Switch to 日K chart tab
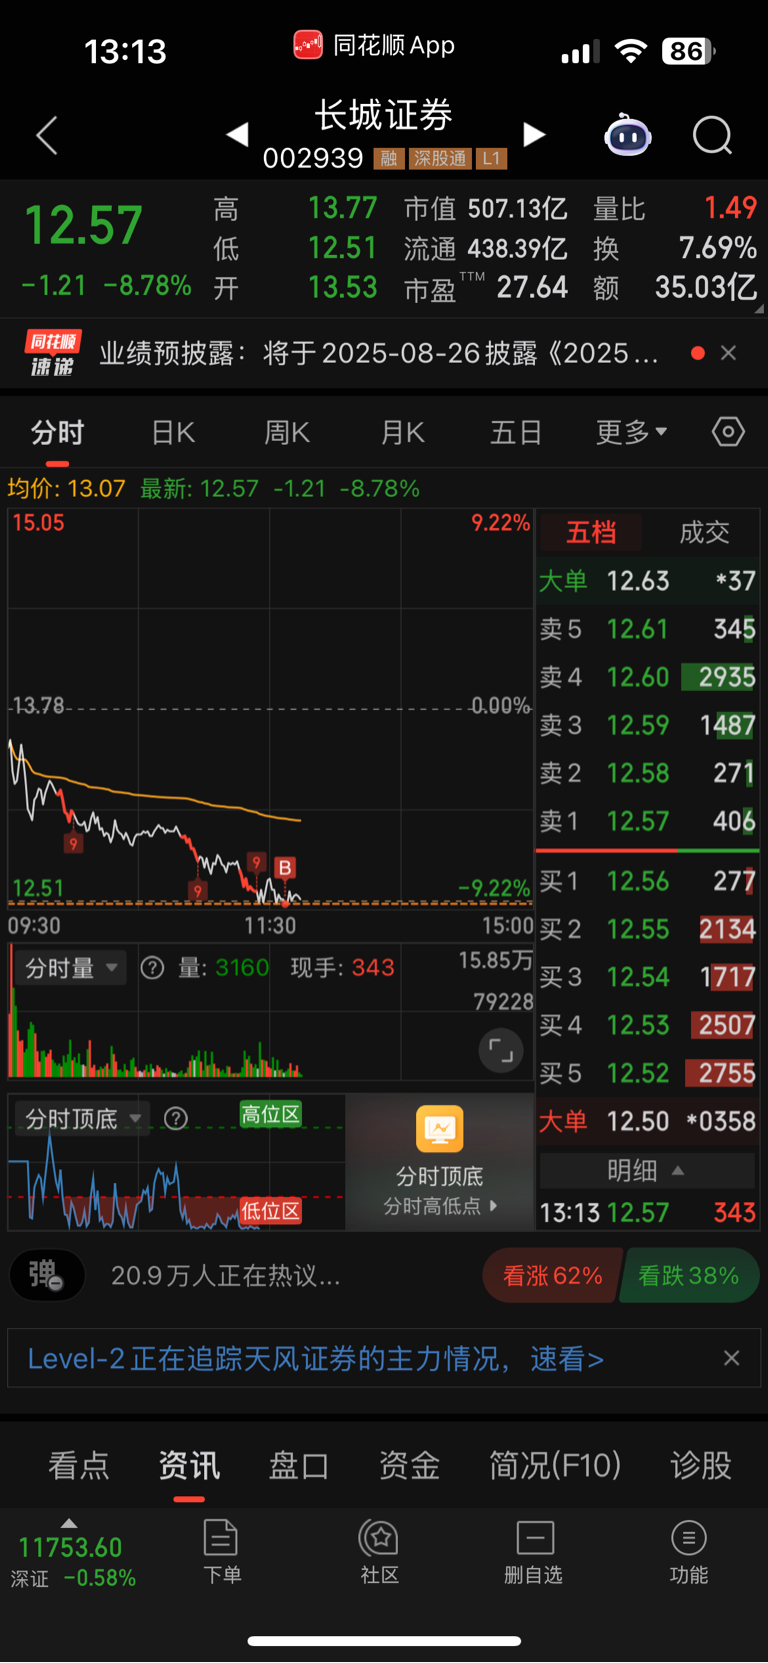Screen dimensions: 768x1663 point(173,433)
